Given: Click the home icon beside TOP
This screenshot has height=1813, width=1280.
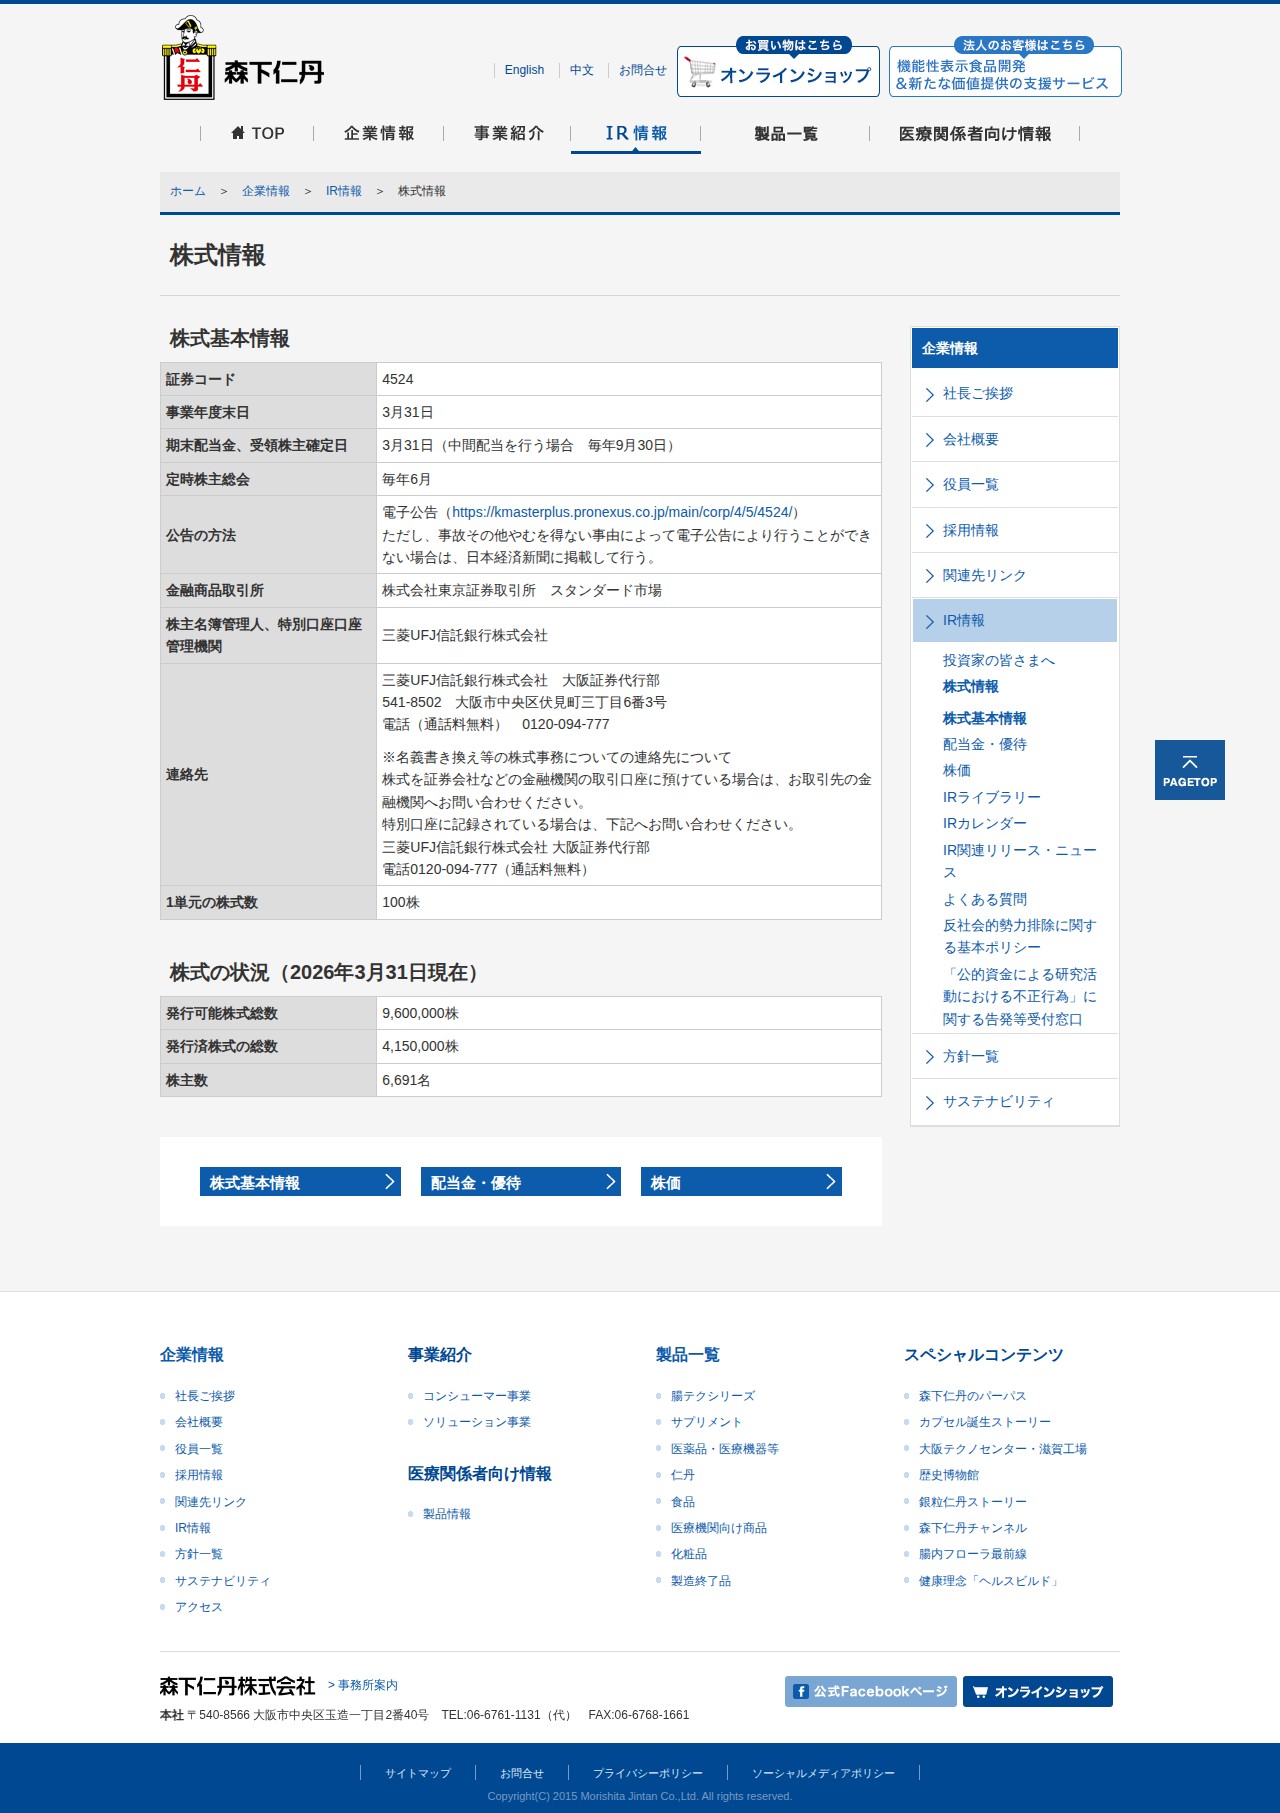Looking at the screenshot, I should pos(238,133).
